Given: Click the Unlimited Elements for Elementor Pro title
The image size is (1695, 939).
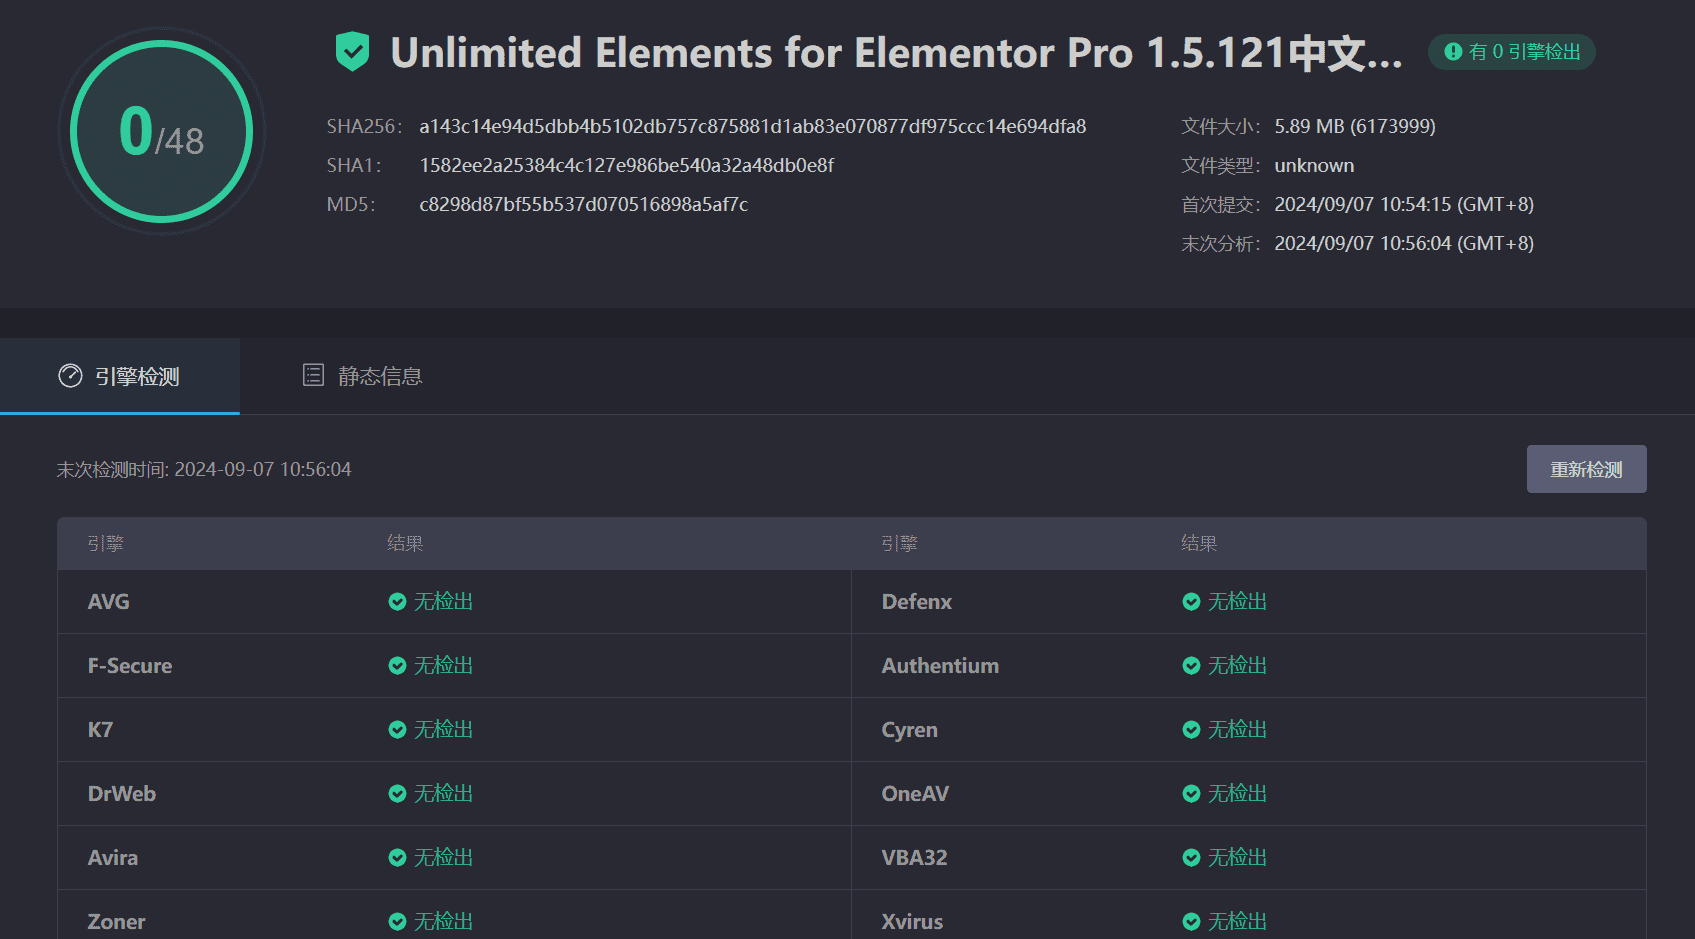Looking at the screenshot, I should point(896,53).
